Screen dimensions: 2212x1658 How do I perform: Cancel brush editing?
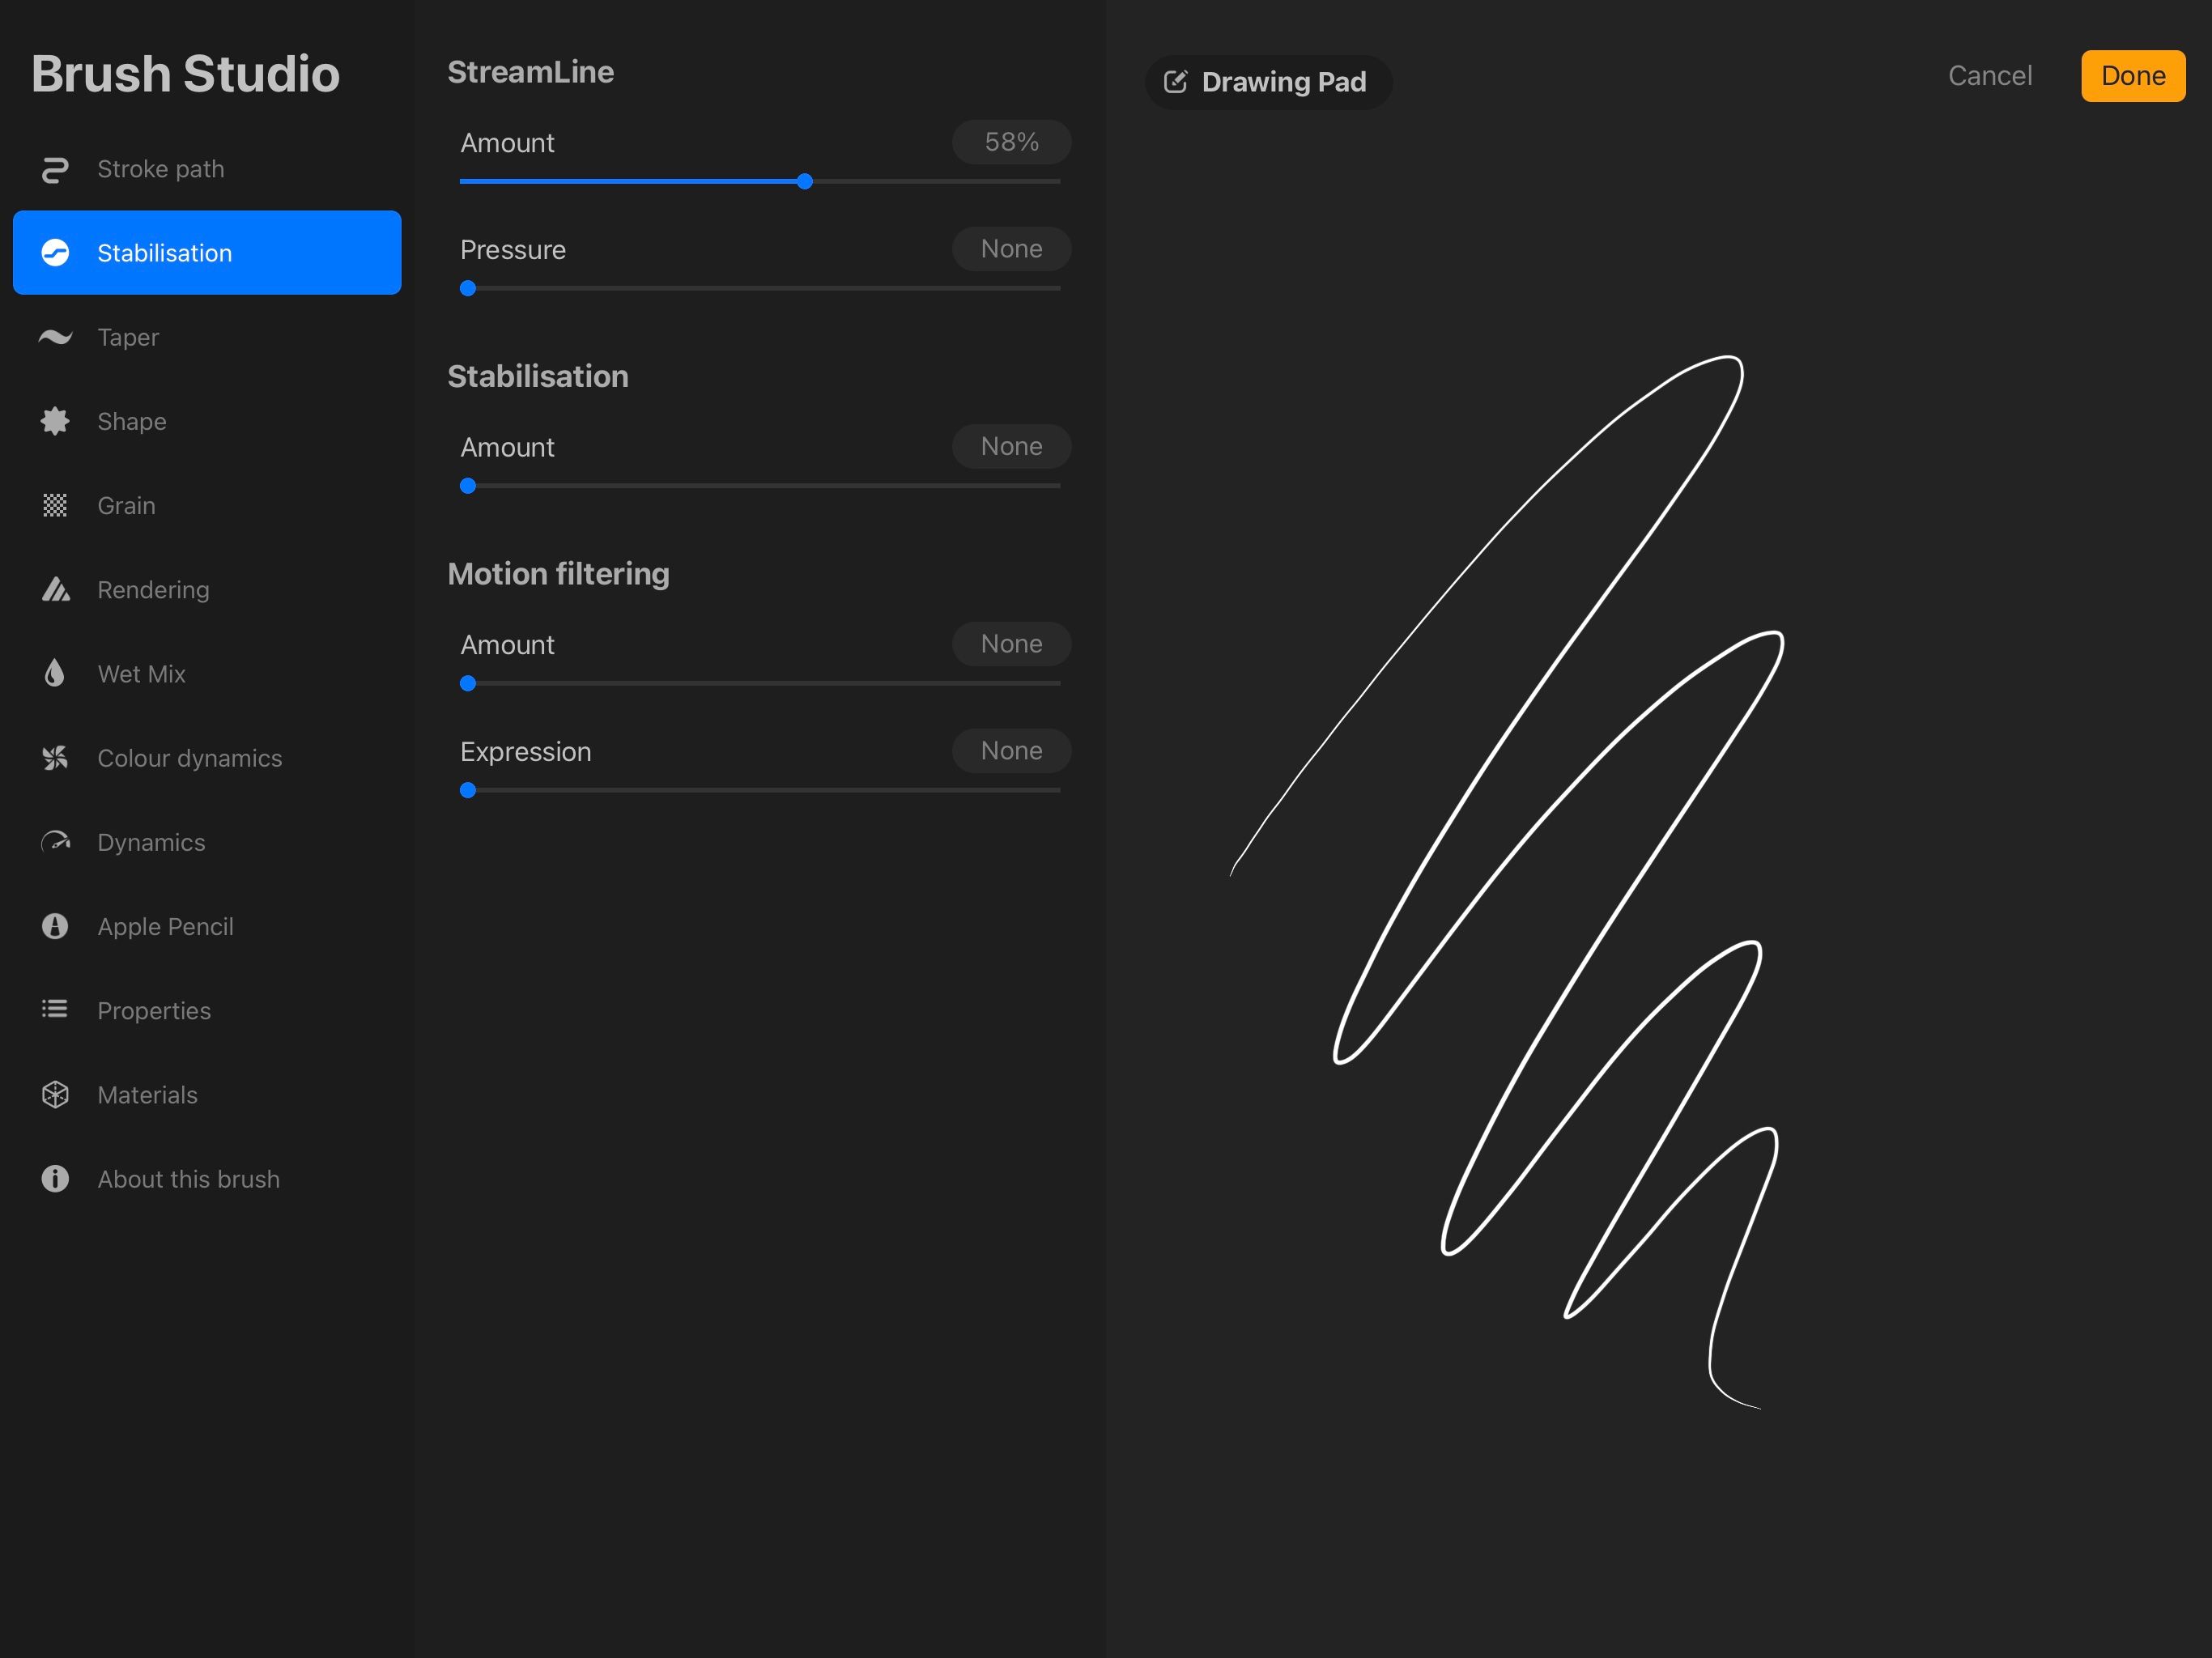tap(1989, 75)
